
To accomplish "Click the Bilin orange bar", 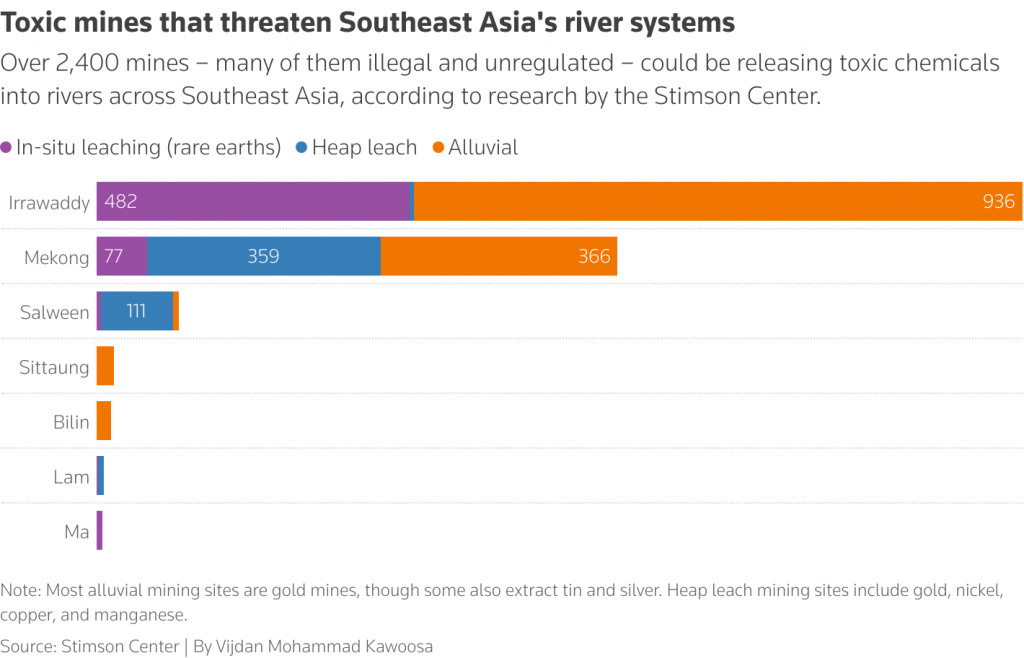I will [x=104, y=420].
